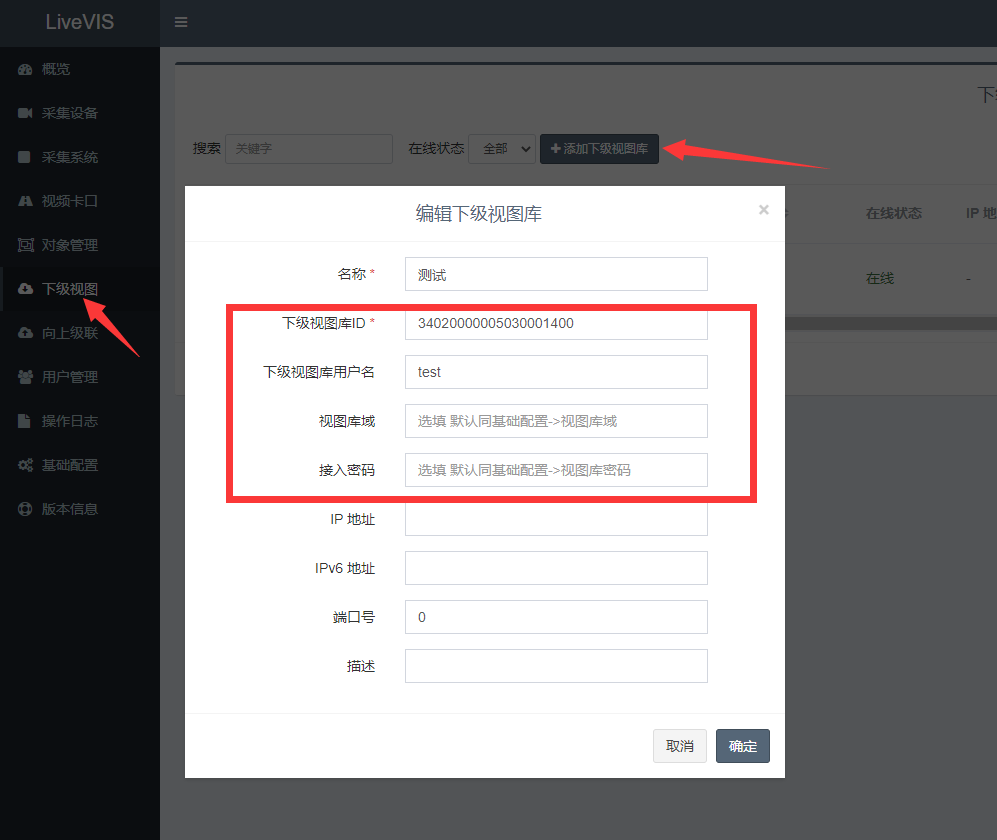Image resolution: width=997 pixels, height=840 pixels.
Task: Click the 版本信息 lifebuoy icon
Action: [25, 509]
